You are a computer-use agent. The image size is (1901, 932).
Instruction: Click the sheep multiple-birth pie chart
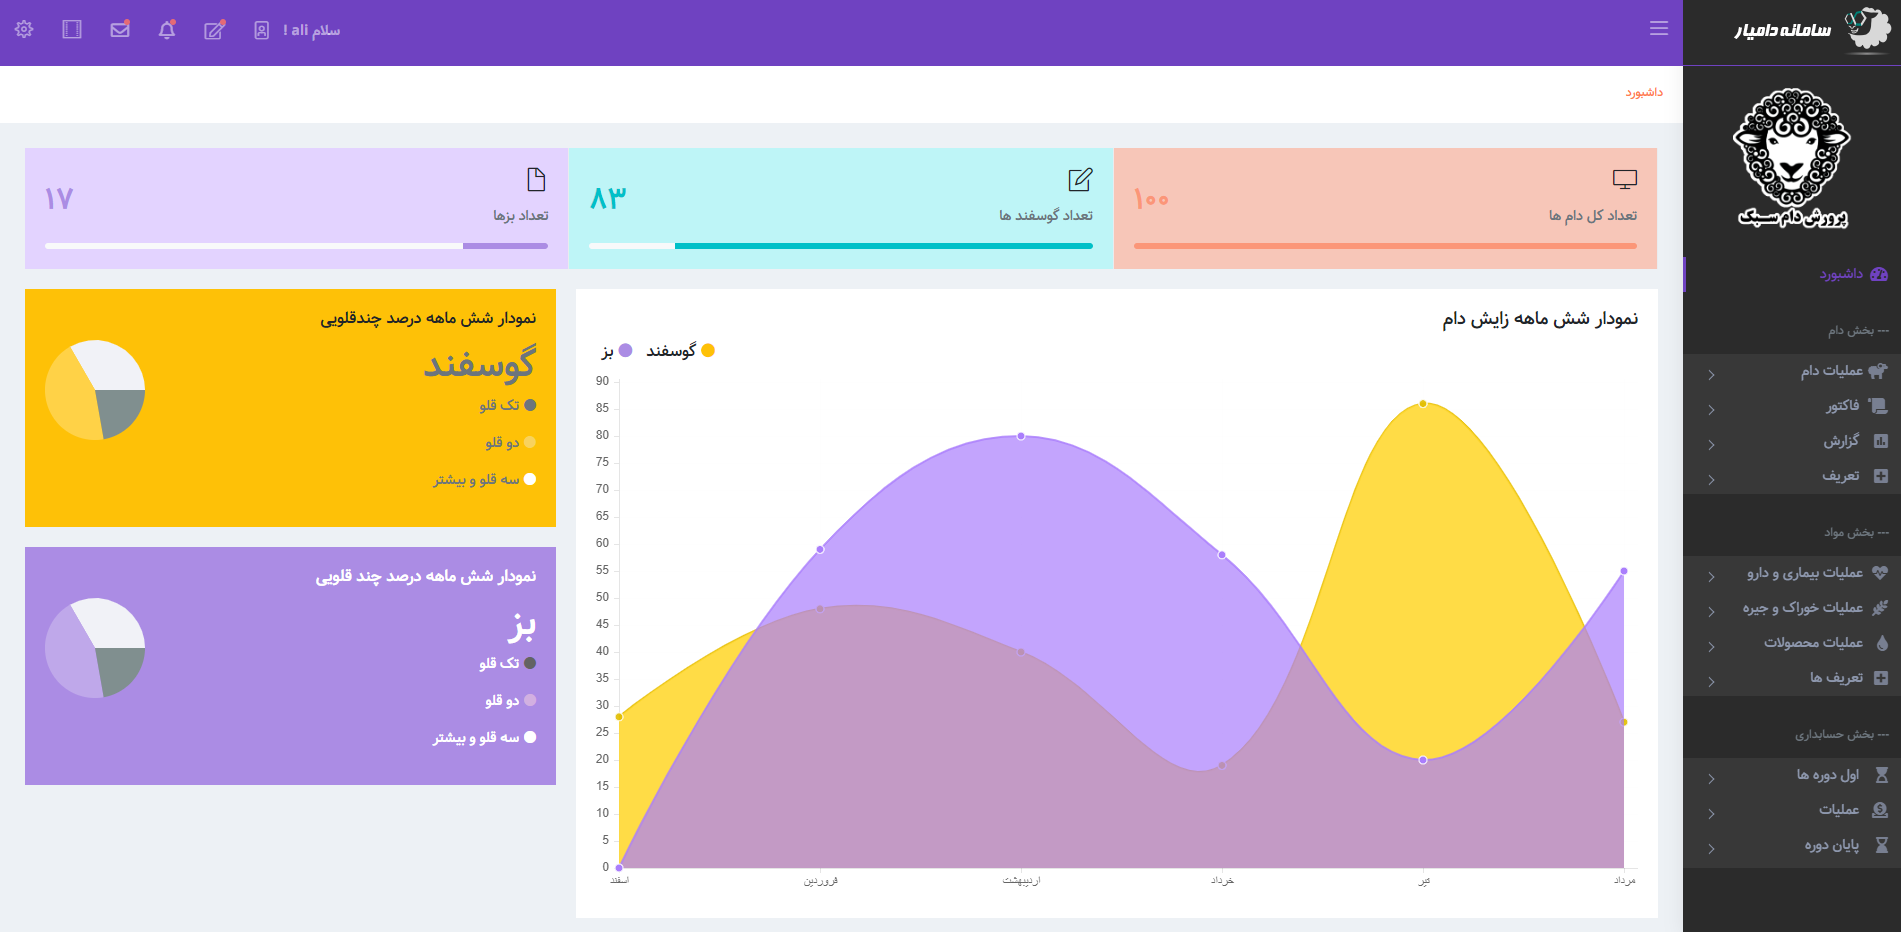pyautogui.click(x=95, y=390)
